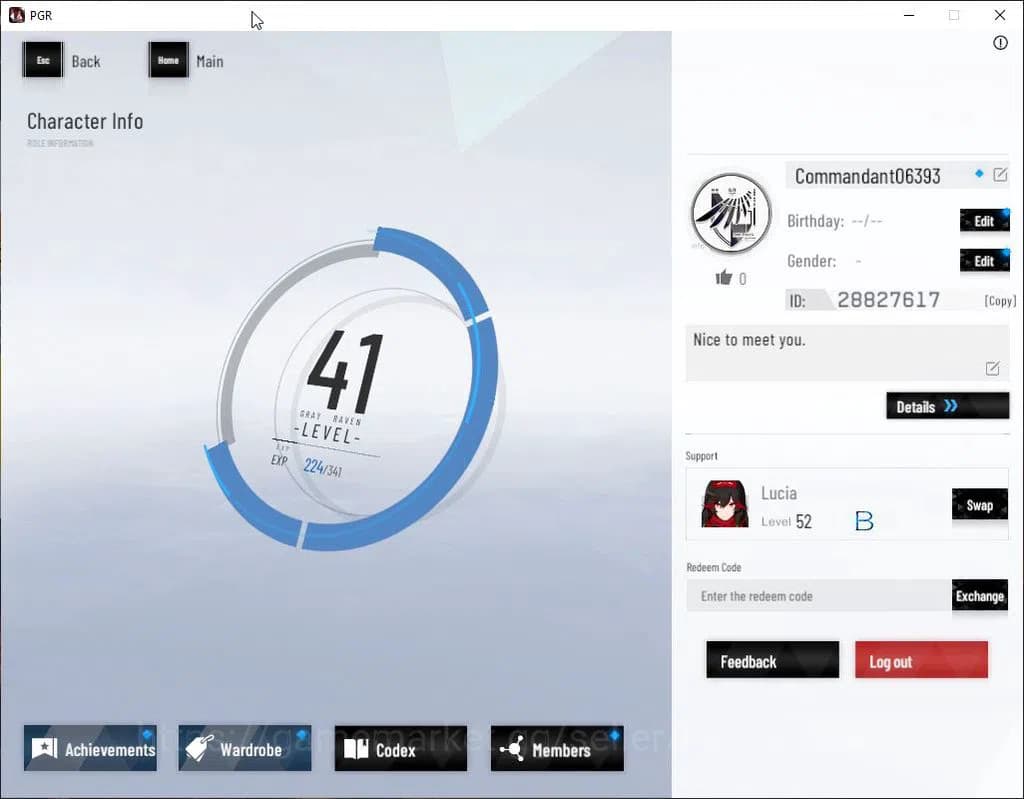Log out of the account
Screen dimensions: 1024x799
click(921, 660)
